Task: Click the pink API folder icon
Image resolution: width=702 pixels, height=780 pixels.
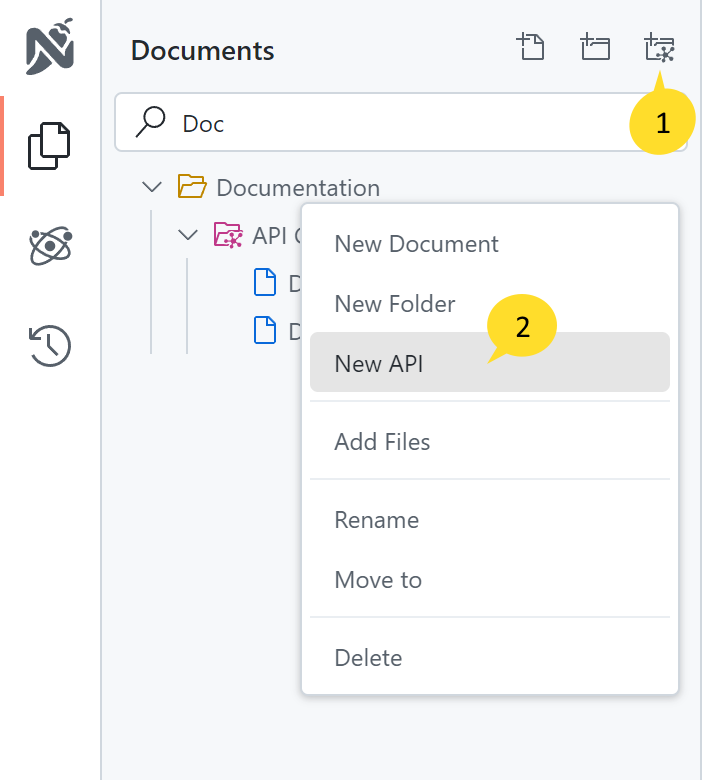Action: click(x=227, y=235)
